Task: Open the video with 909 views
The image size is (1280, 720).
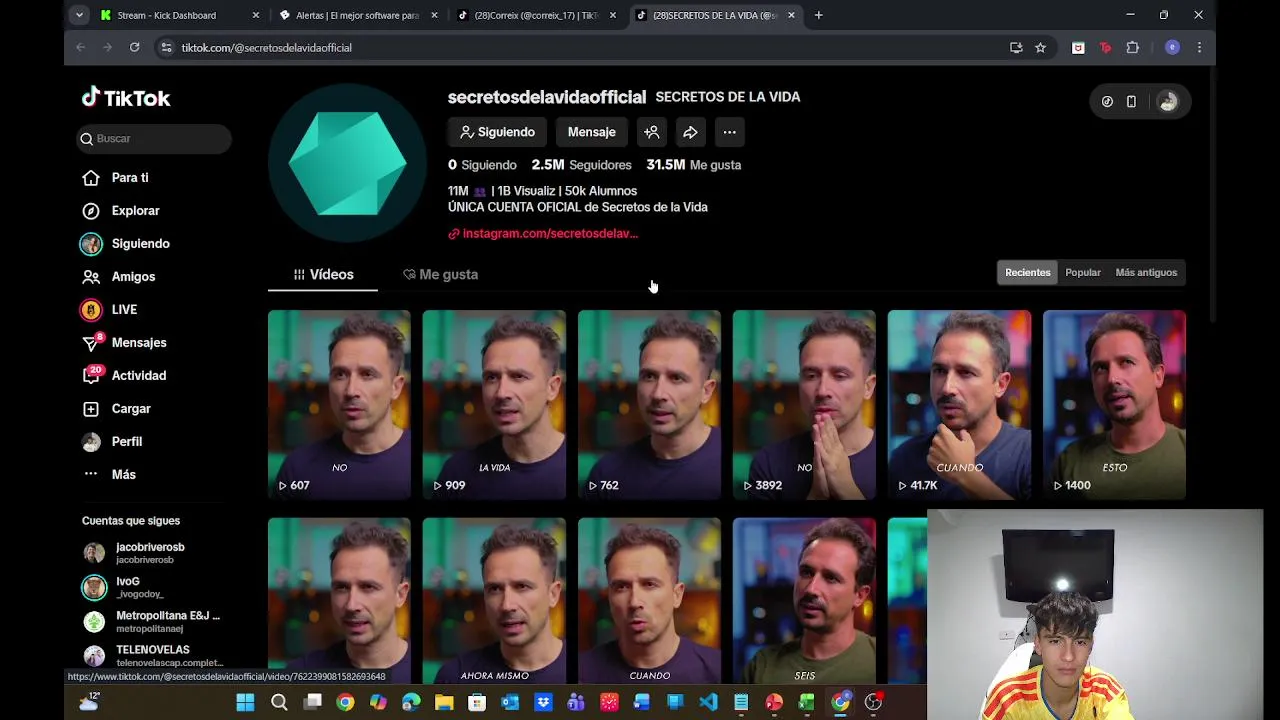Action: (494, 405)
